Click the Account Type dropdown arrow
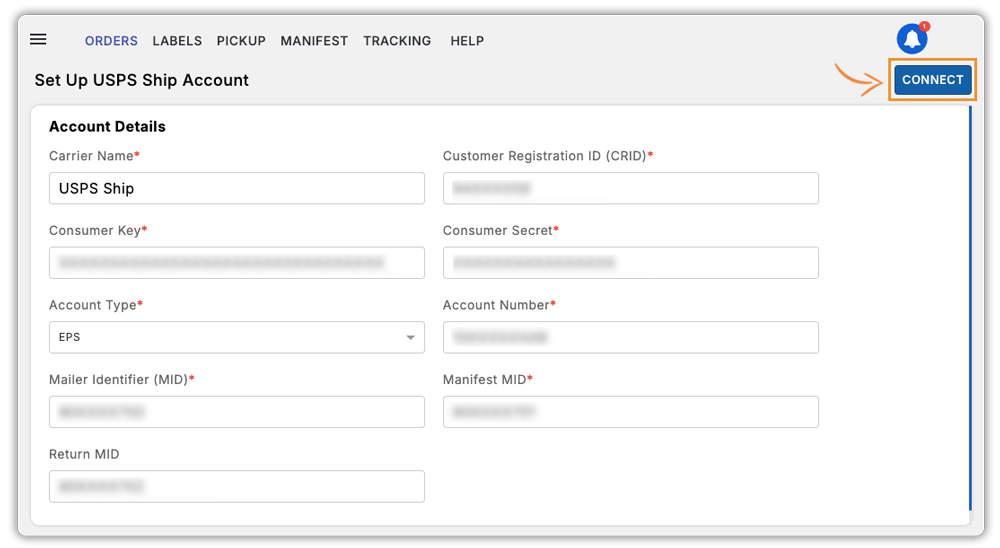This screenshot has height=548, width=1000. click(x=411, y=337)
